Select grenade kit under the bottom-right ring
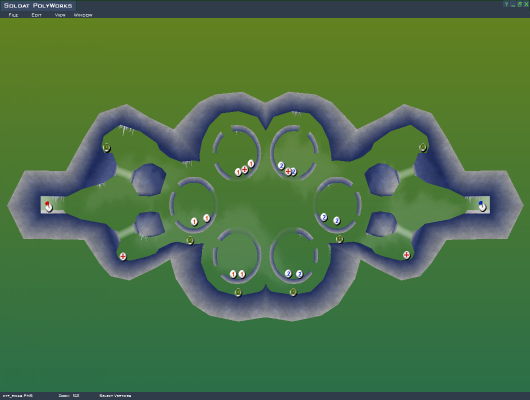530x400 pixels. tap(293, 291)
